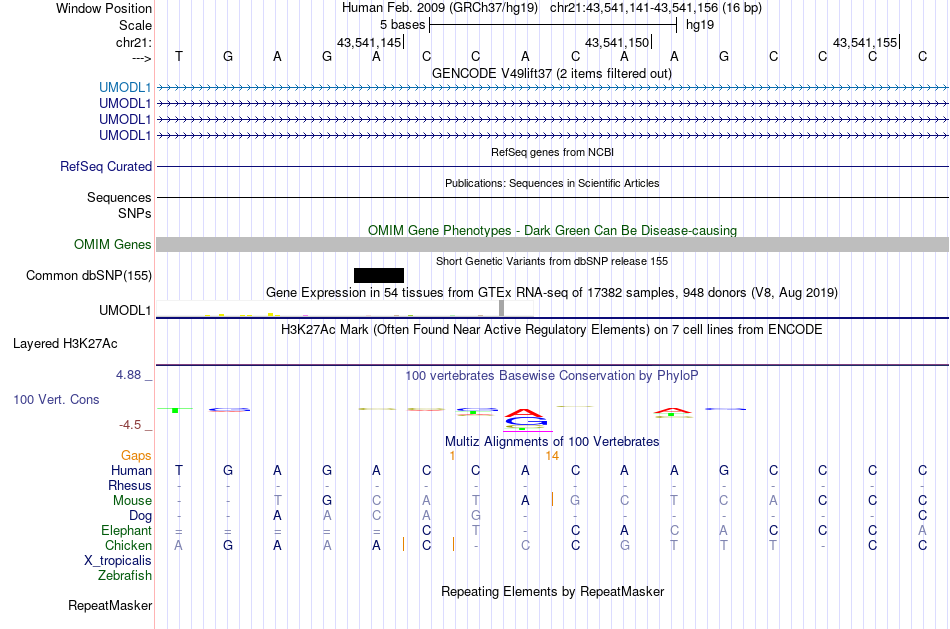Click the light-blue UMODL1 transcript label
Image resolution: width=950 pixels, height=629 pixels.
[125, 87]
